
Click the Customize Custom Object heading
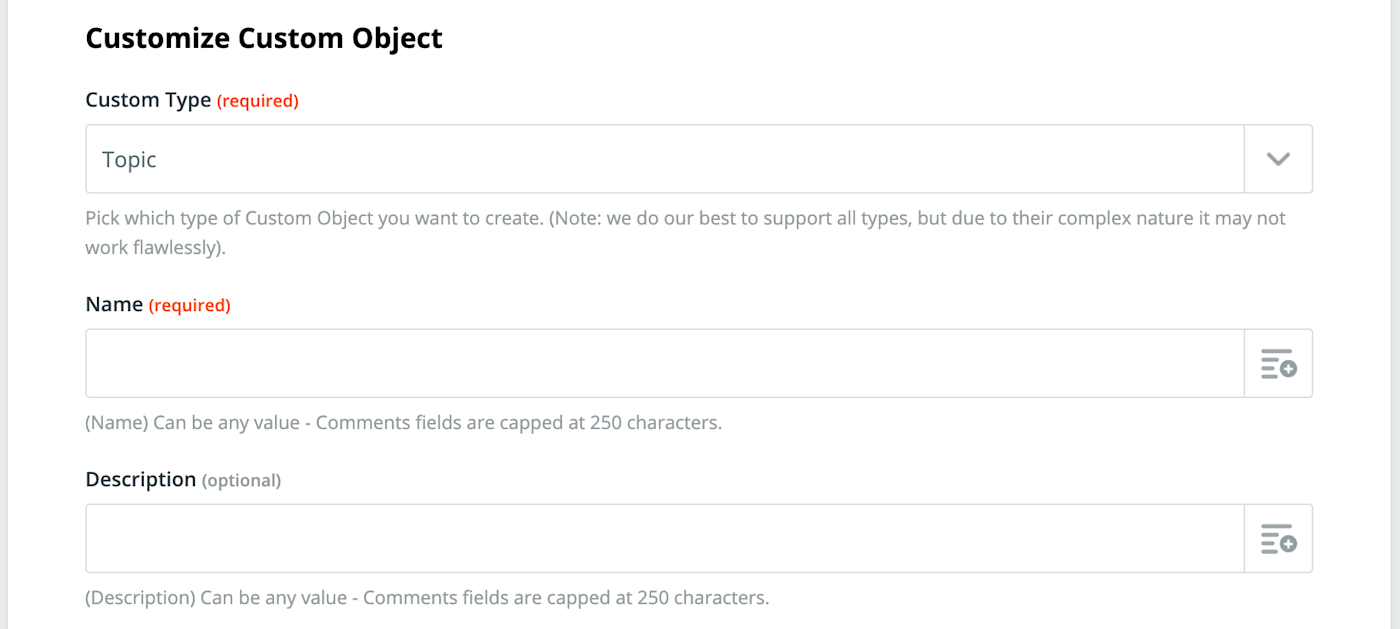264,38
